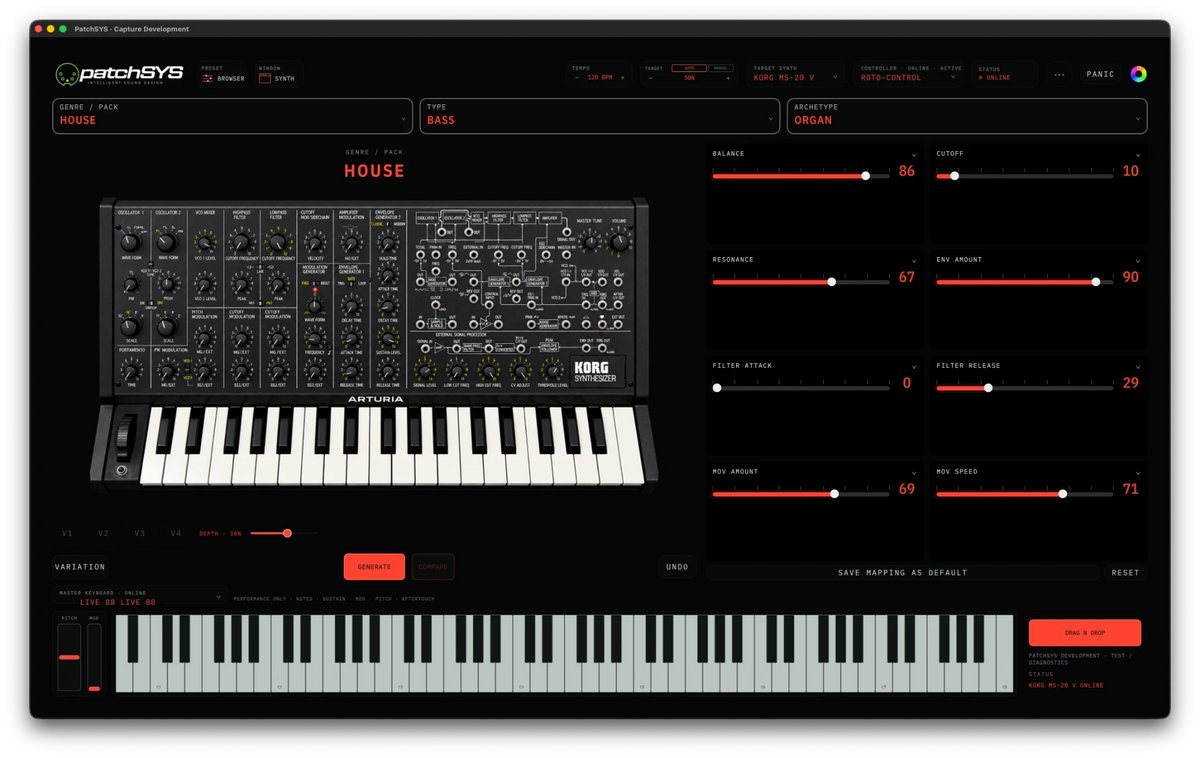Increase tempo with the plus button
The height and width of the screenshot is (758, 1200).
point(622,77)
